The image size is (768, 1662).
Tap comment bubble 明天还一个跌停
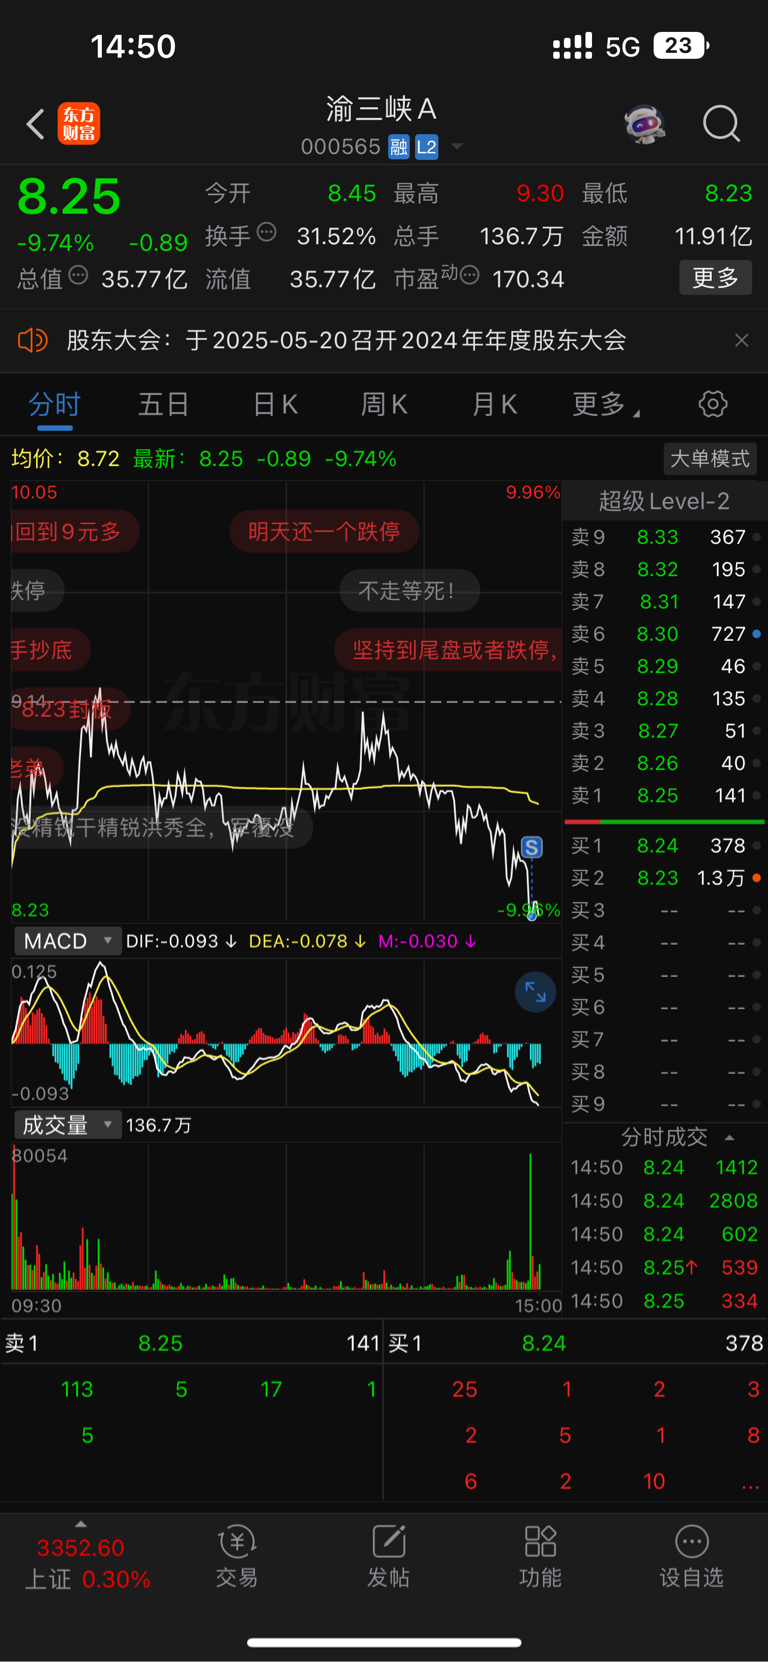324,531
